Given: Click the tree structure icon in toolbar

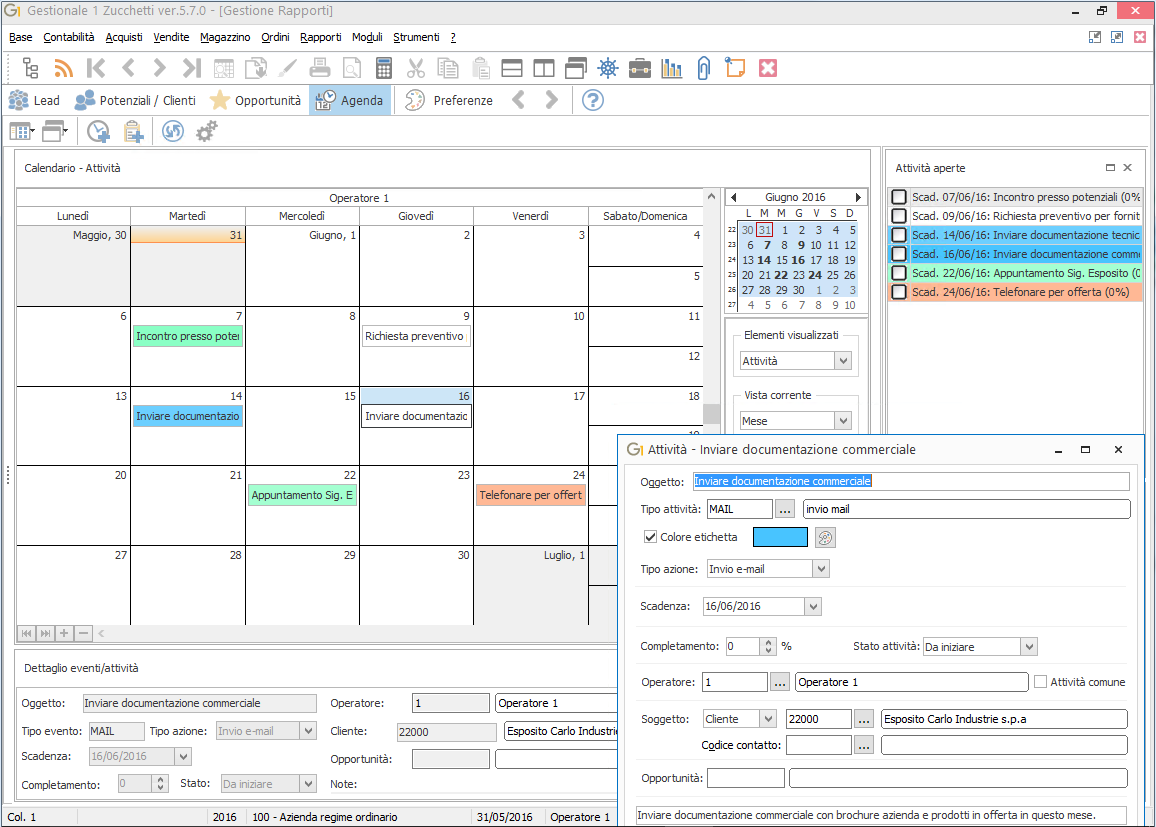Looking at the screenshot, I should [30, 69].
